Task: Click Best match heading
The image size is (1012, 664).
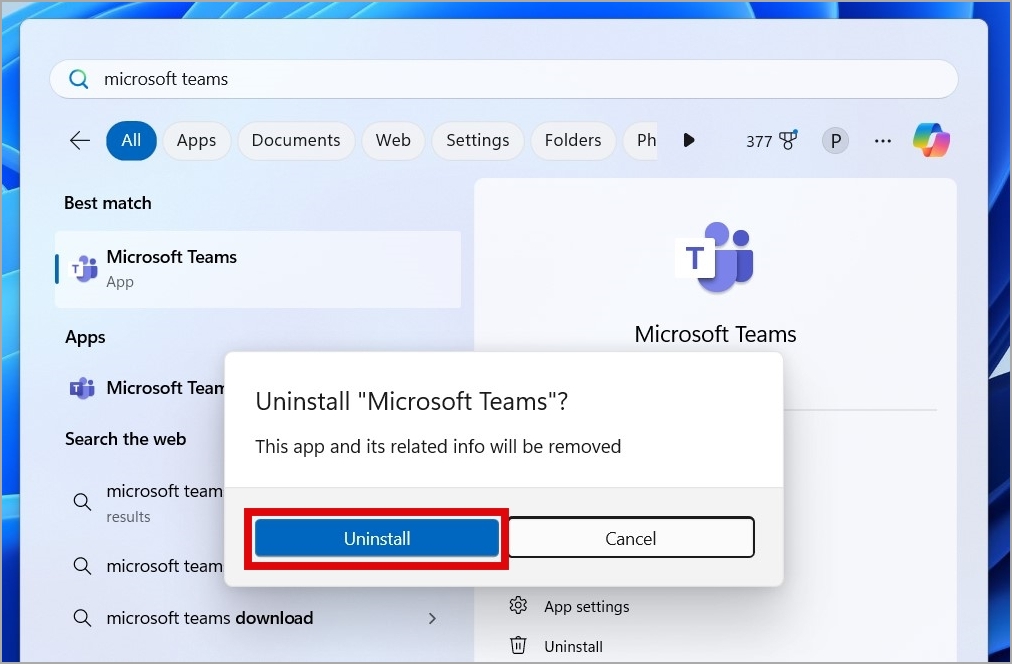Action: [108, 203]
